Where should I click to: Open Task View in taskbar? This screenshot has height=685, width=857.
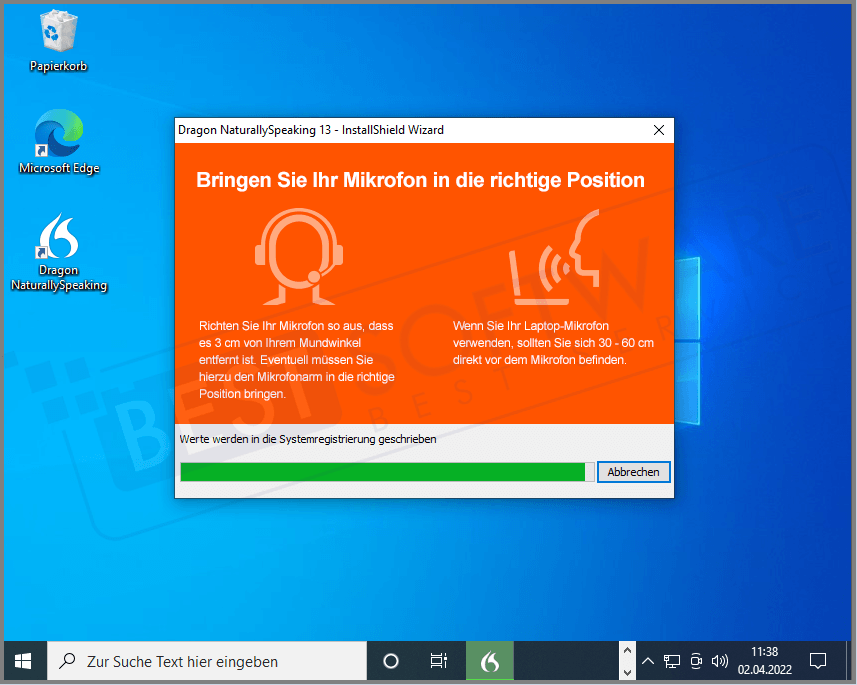click(439, 661)
